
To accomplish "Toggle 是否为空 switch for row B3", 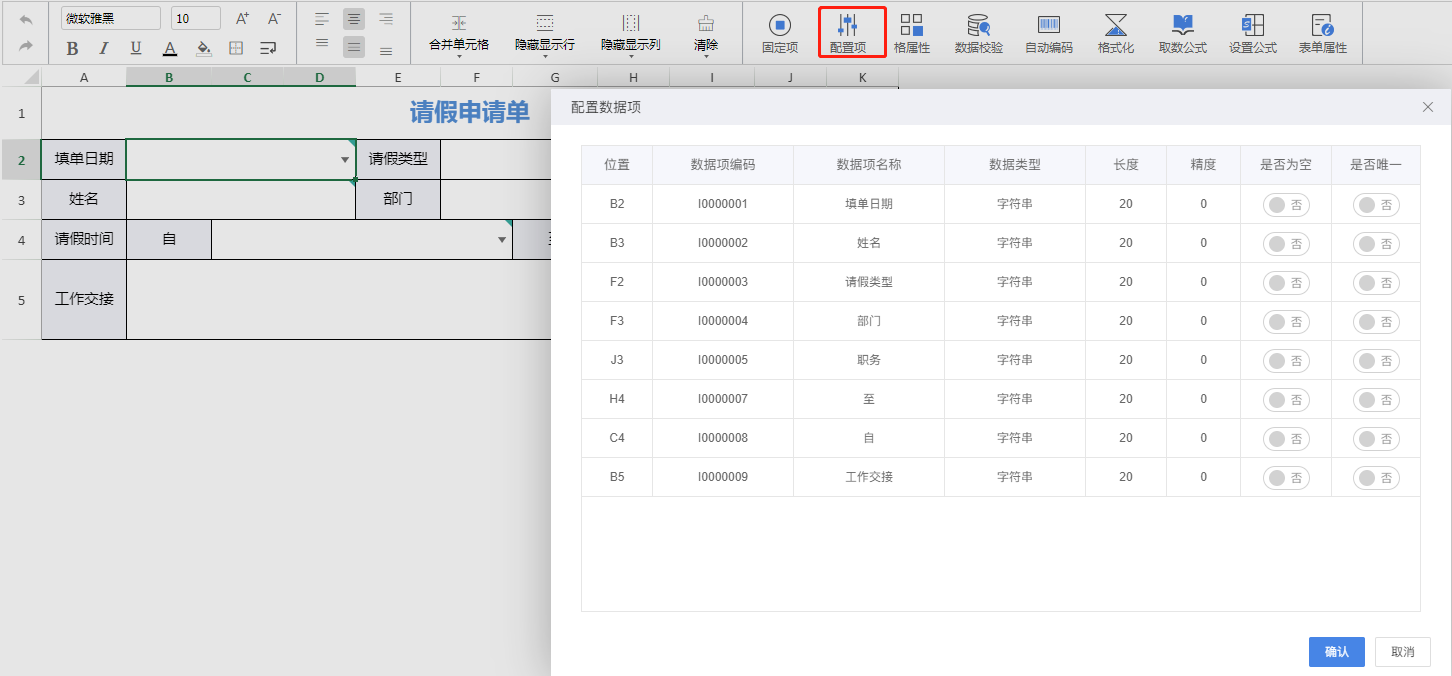I will point(1286,244).
